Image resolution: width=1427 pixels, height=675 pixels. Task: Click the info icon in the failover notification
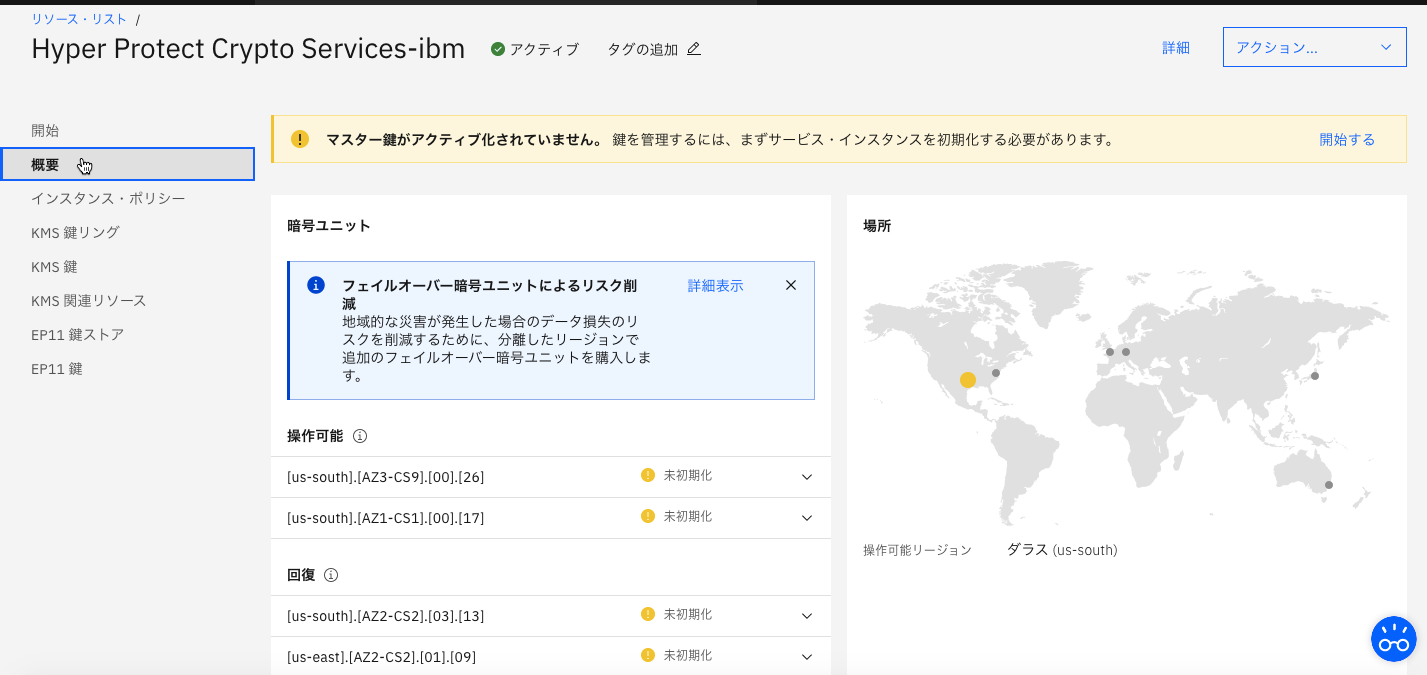[x=317, y=285]
